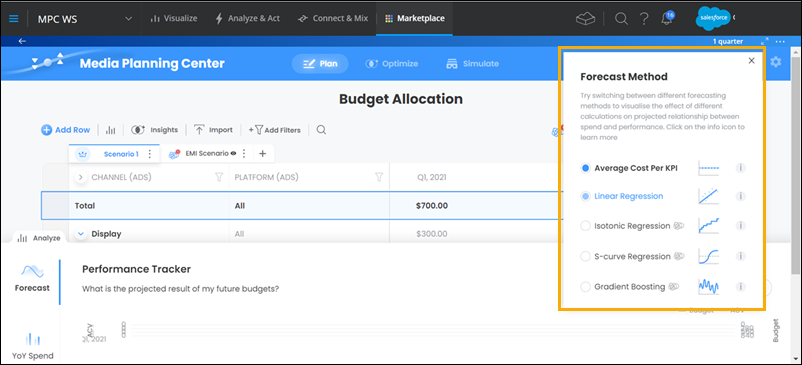Image resolution: width=802 pixels, height=365 pixels.
Task: Switch to the Analyze & Act tab
Action: [248, 18]
